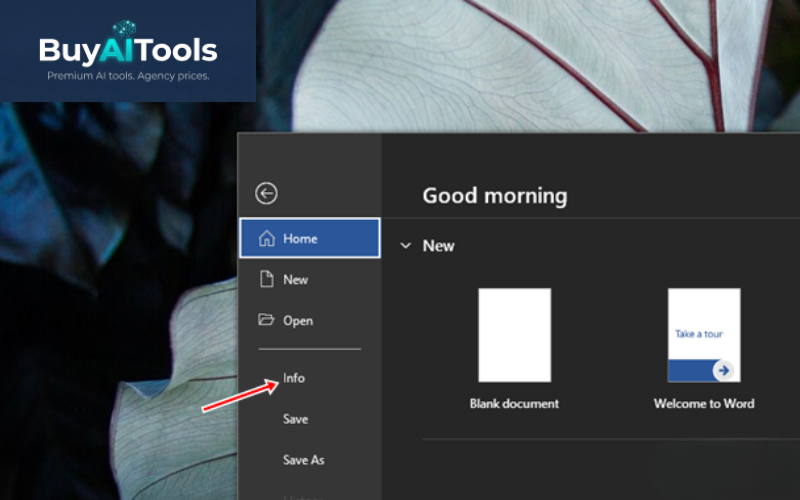Viewport: 800px width, 500px height.
Task: Open the Info menu item
Action: [x=294, y=378]
